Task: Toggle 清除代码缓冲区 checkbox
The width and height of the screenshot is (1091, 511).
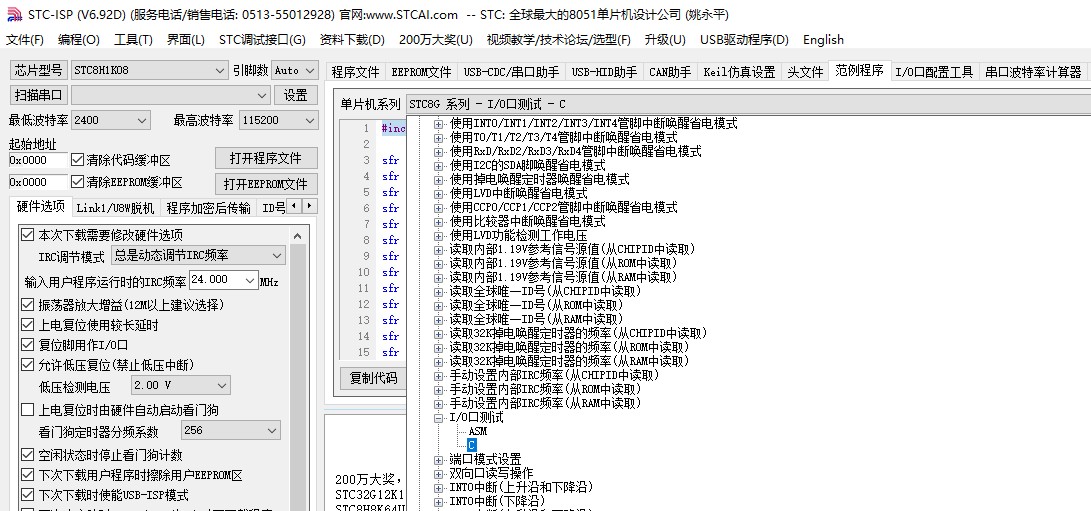Action: tap(77, 160)
